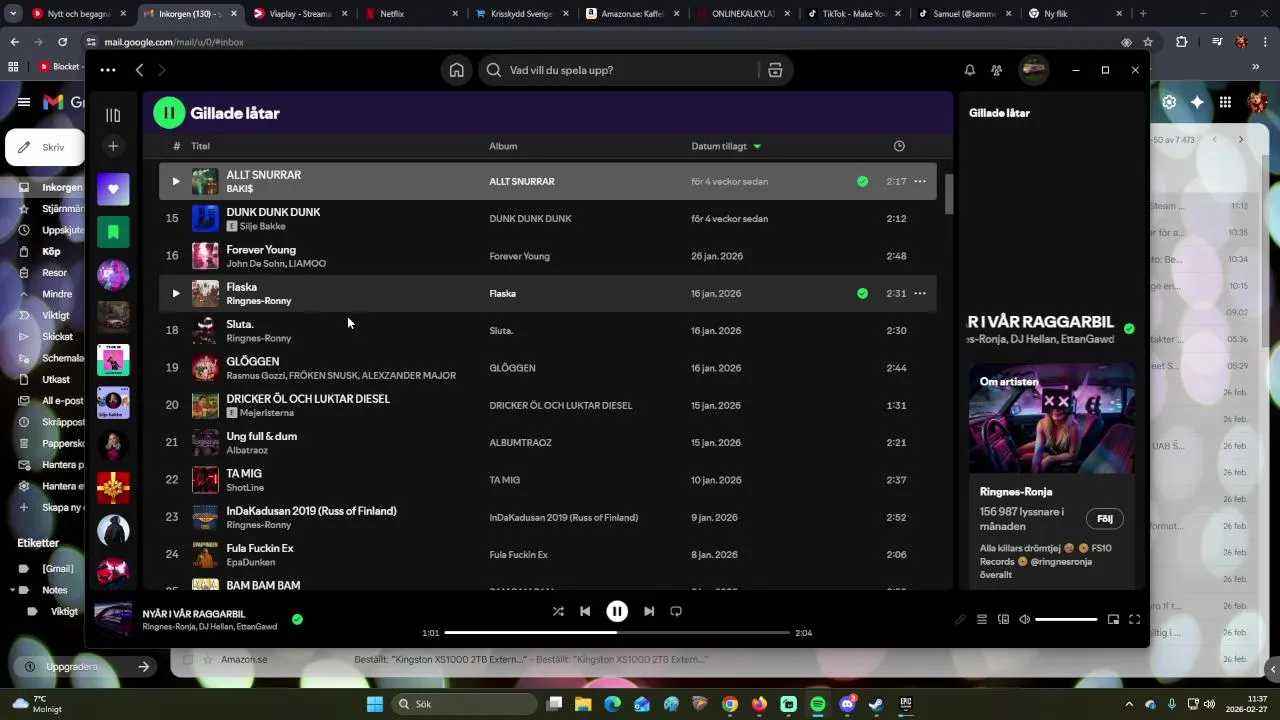
Task: Skip to previous track
Action: (585, 611)
